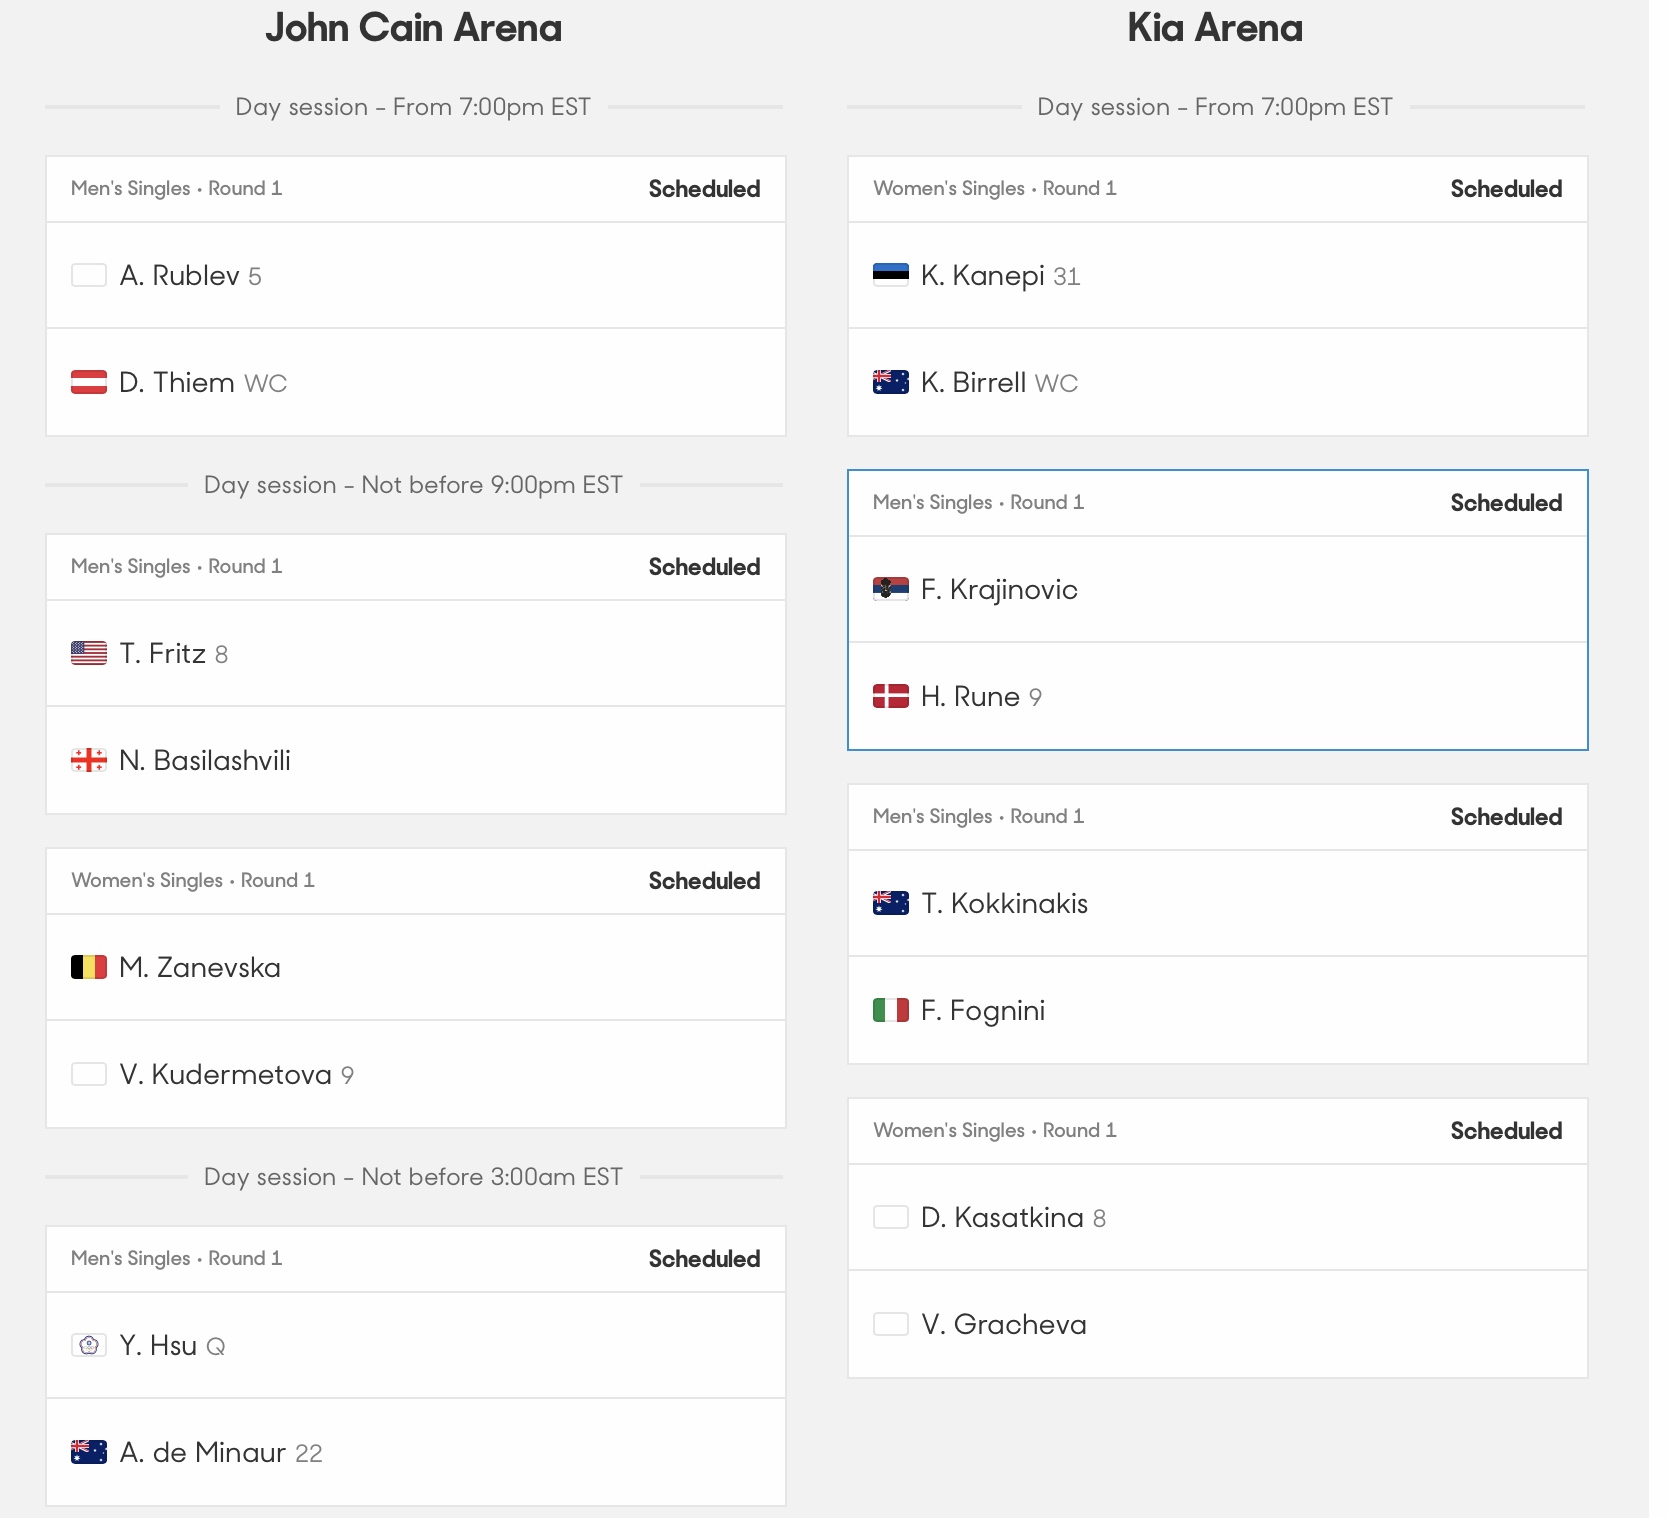The width and height of the screenshot is (1668, 1518).
Task: Click the Italian flag beside F. Fognini
Action: 891,1010
